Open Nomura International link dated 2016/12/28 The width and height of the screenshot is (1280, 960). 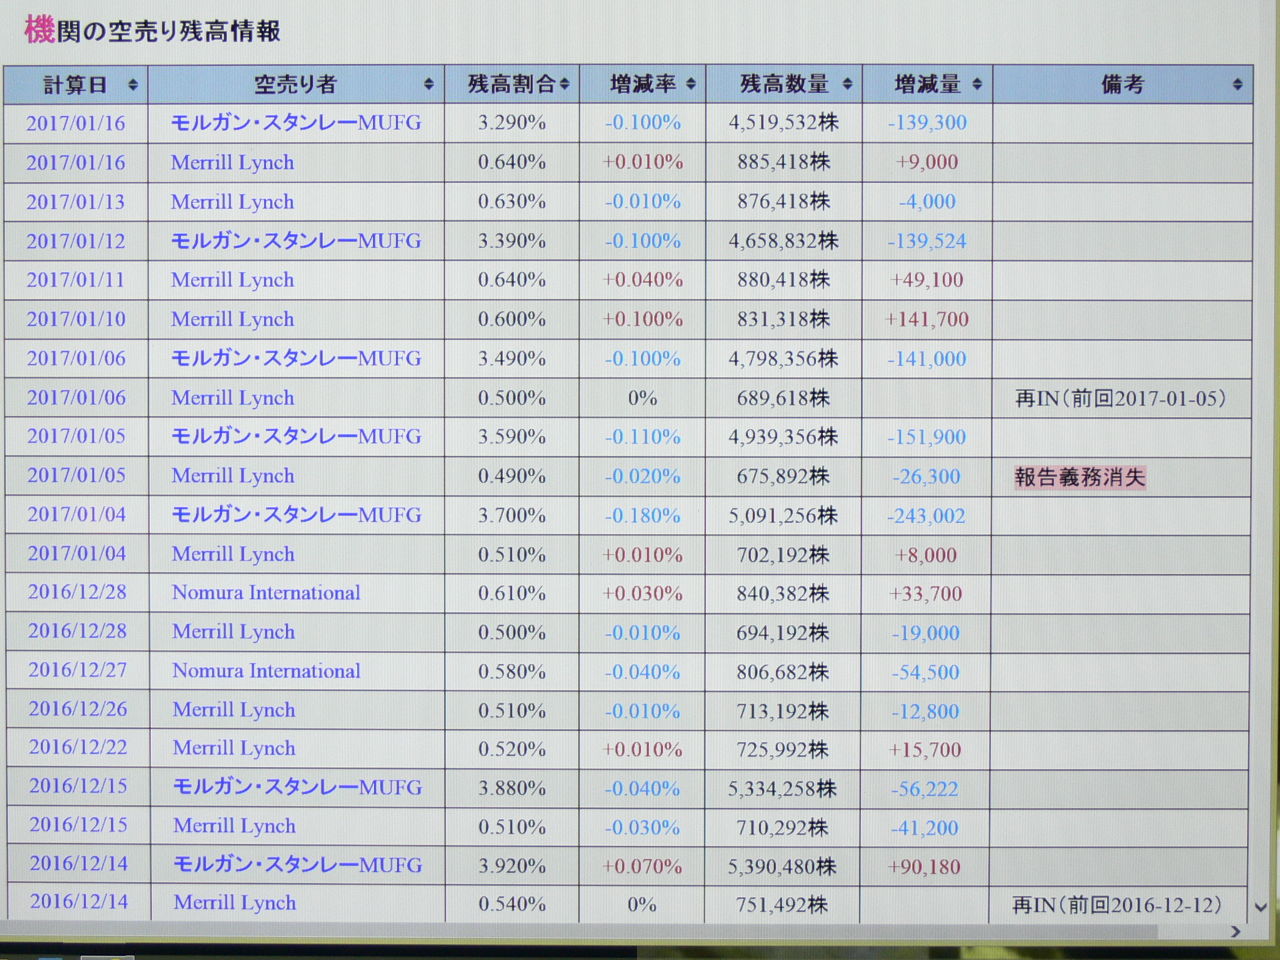tap(266, 593)
